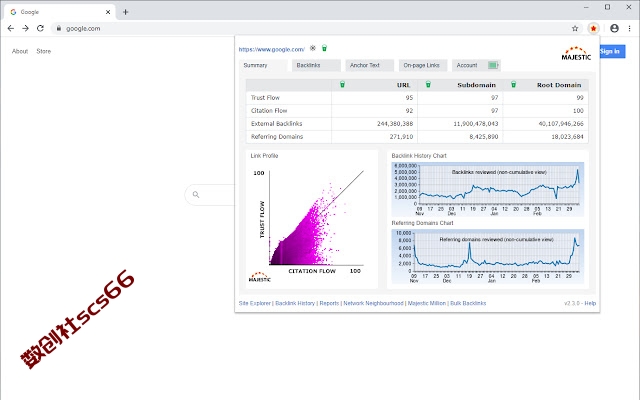
Task: Click the blue Sign in button
Action: 612,51
